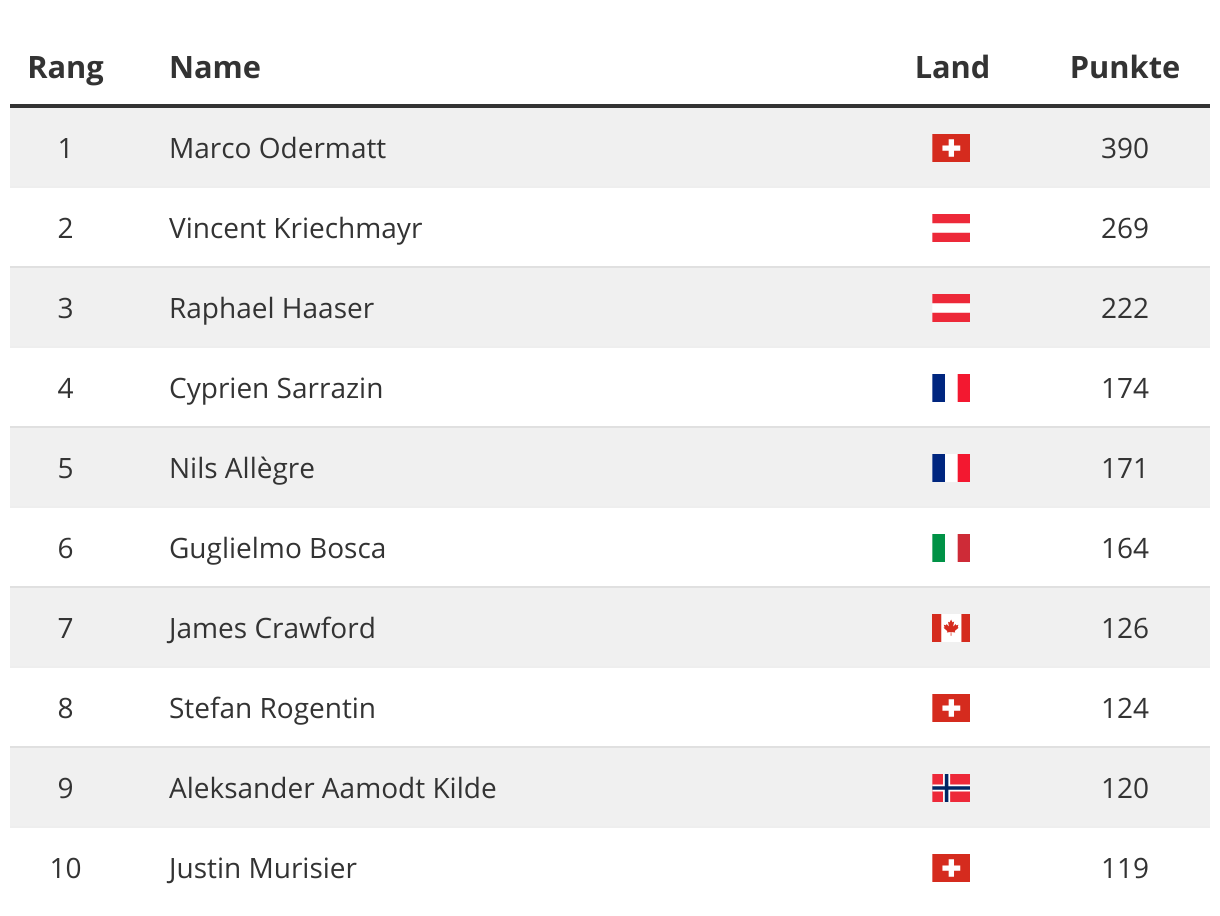Click rank number 10 in the table

click(x=65, y=868)
